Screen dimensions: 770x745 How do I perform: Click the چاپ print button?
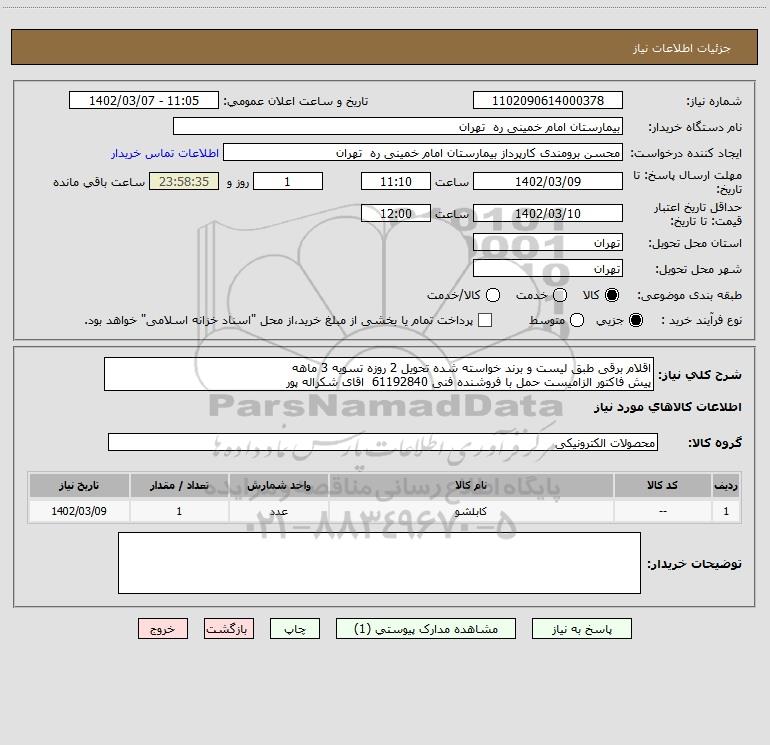point(295,629)
